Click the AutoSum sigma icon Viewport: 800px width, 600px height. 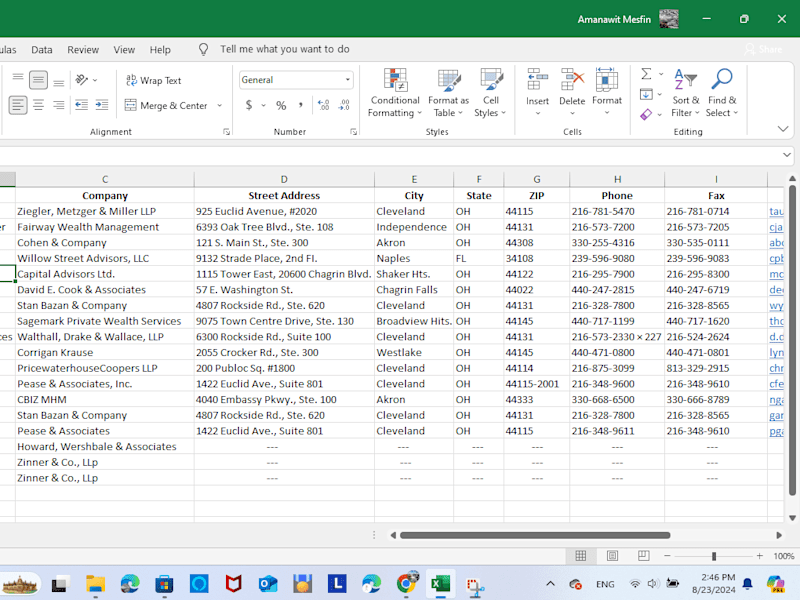(646, 74)
